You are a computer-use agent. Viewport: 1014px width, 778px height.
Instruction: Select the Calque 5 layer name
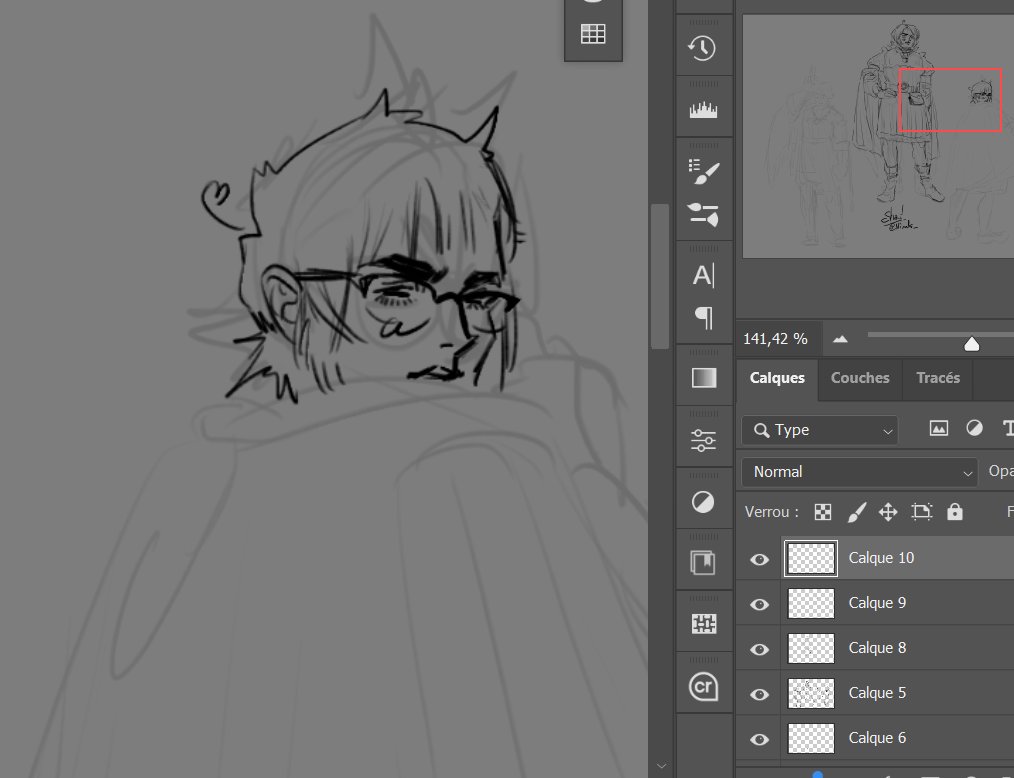coord(878,693)
